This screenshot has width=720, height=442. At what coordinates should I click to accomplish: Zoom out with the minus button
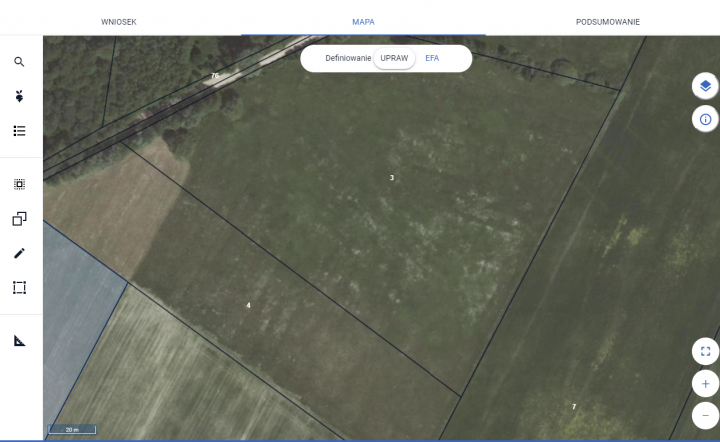pyautogui.click(x=705, y=414)
